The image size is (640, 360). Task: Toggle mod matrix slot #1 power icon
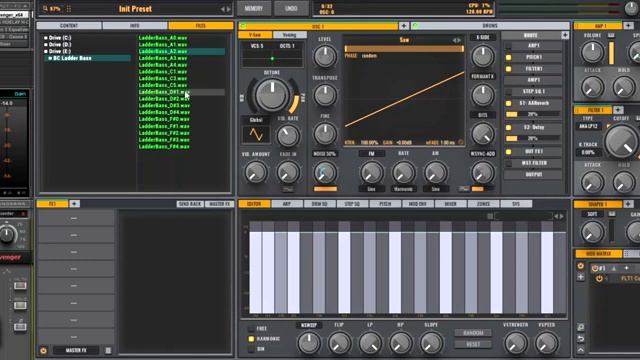tap(595, 268)
